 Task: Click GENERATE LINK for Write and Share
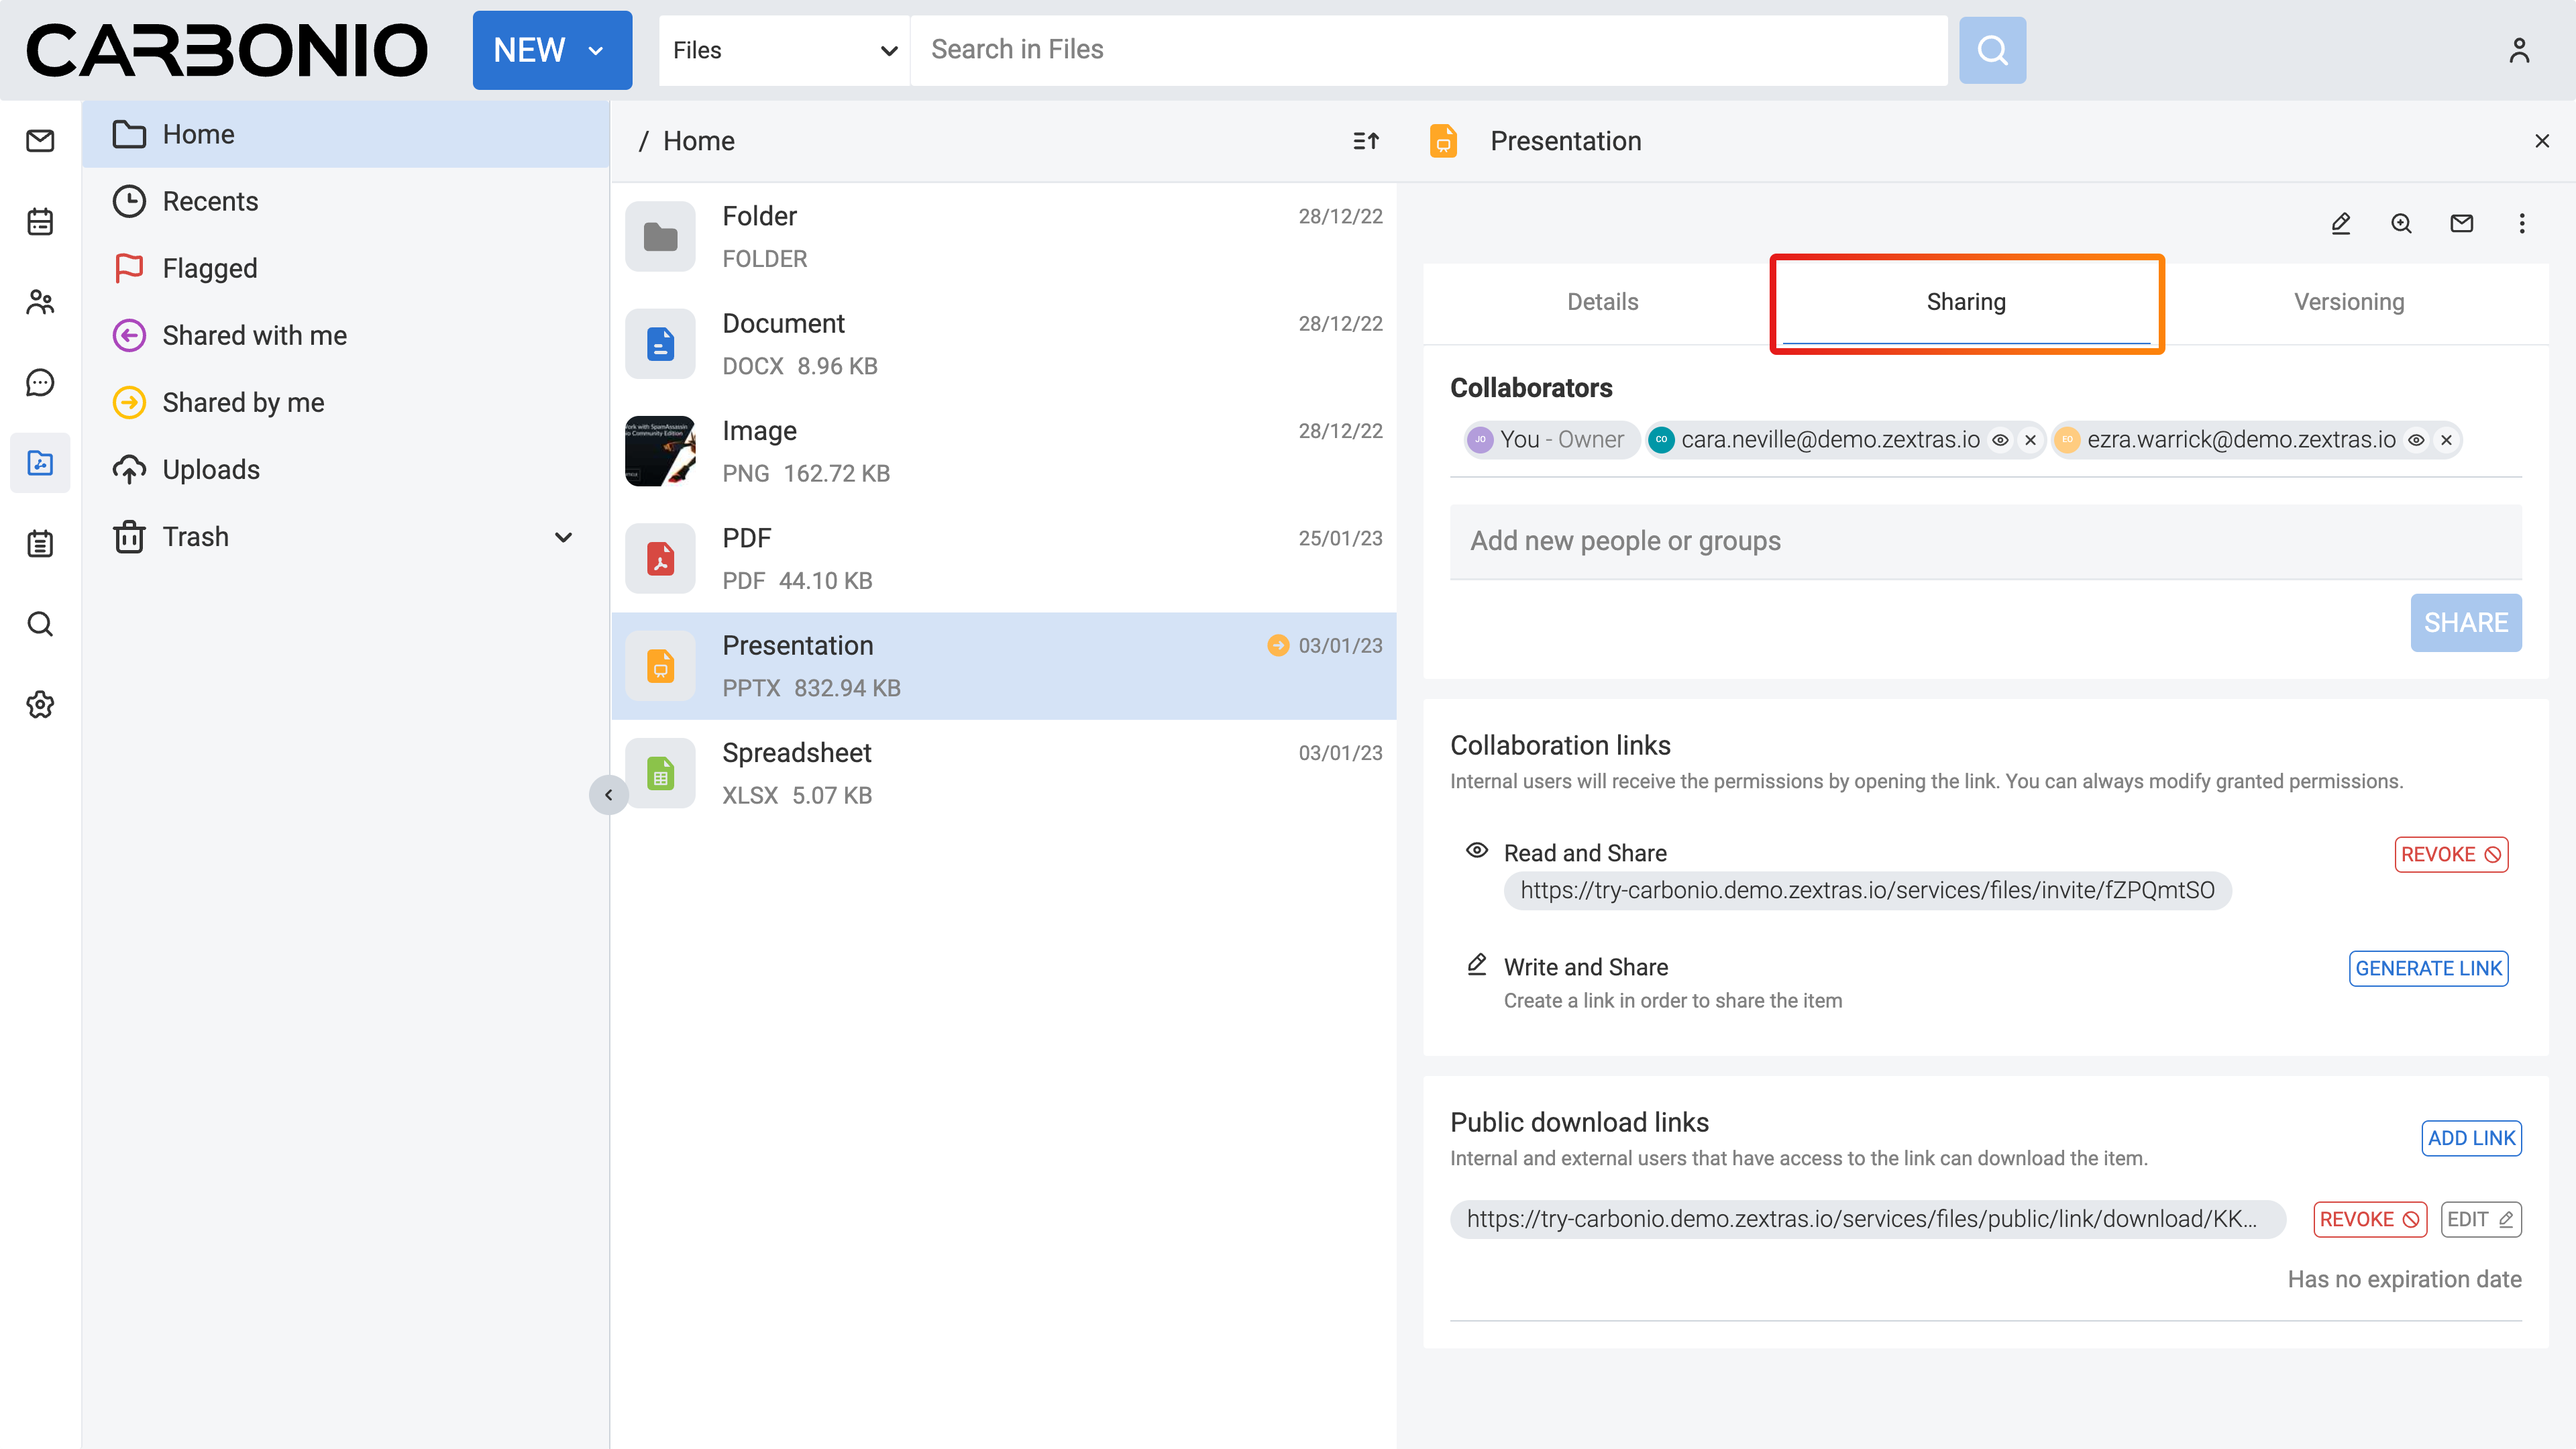click(2427, 968)
